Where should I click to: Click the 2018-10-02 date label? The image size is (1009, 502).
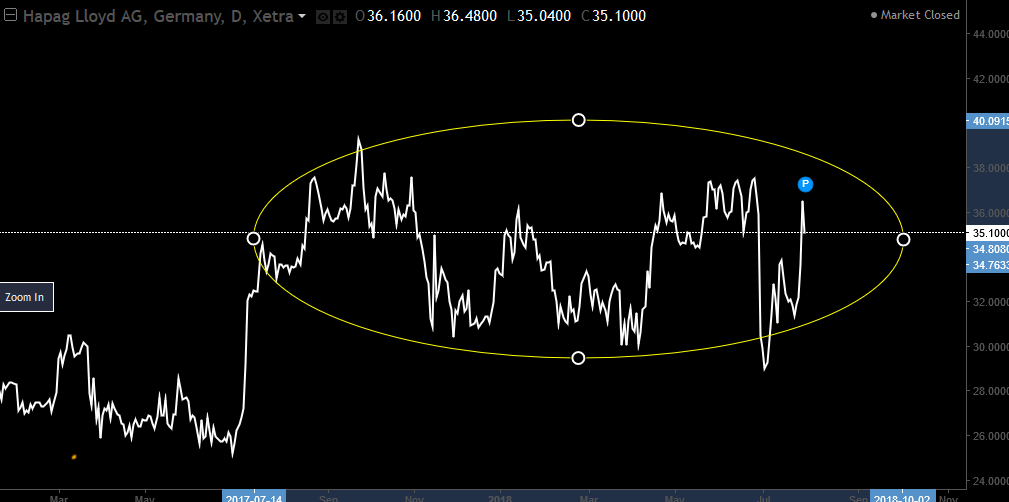903,496
